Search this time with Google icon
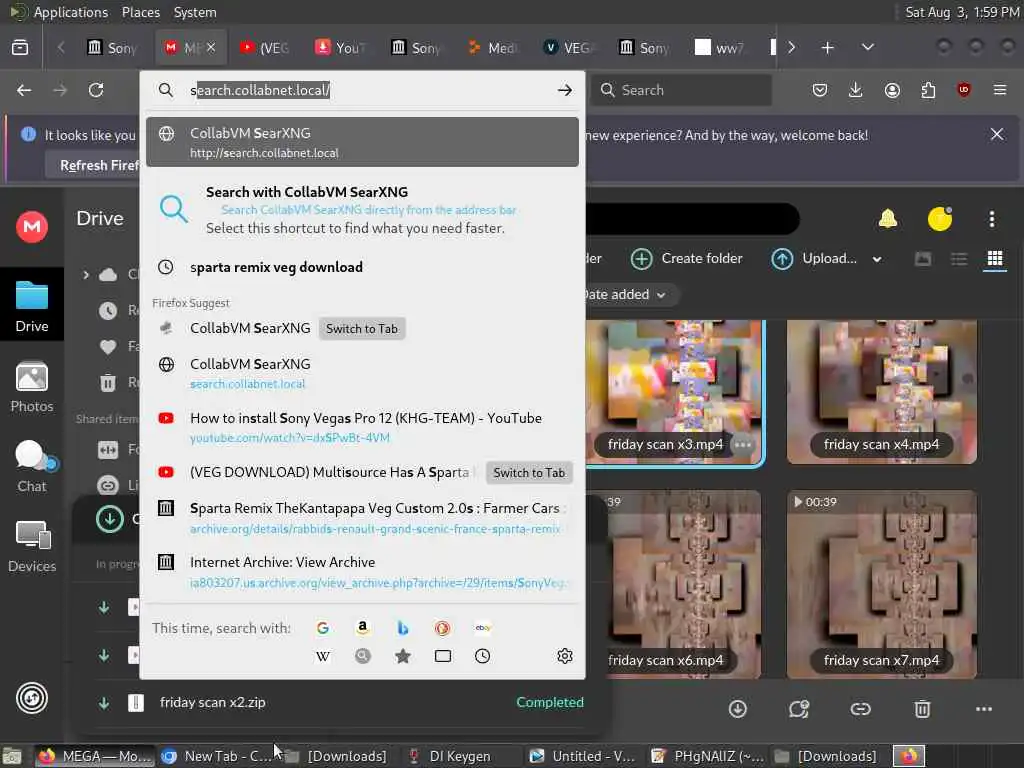The image size is (1024, 768). pos(323,628)
